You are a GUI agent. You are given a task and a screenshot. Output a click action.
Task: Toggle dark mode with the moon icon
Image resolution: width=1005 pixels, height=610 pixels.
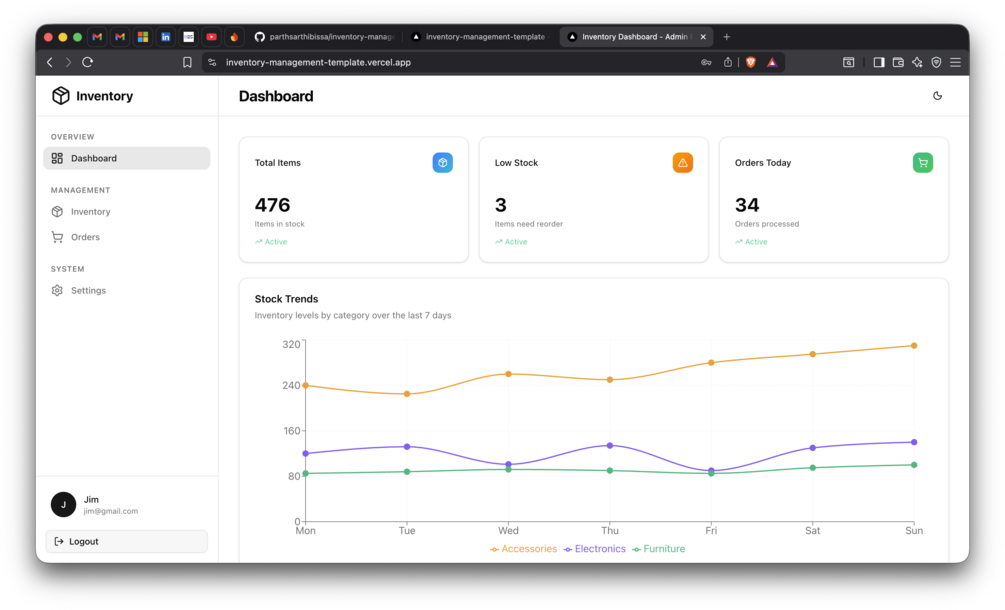click(x=937, y=96)
